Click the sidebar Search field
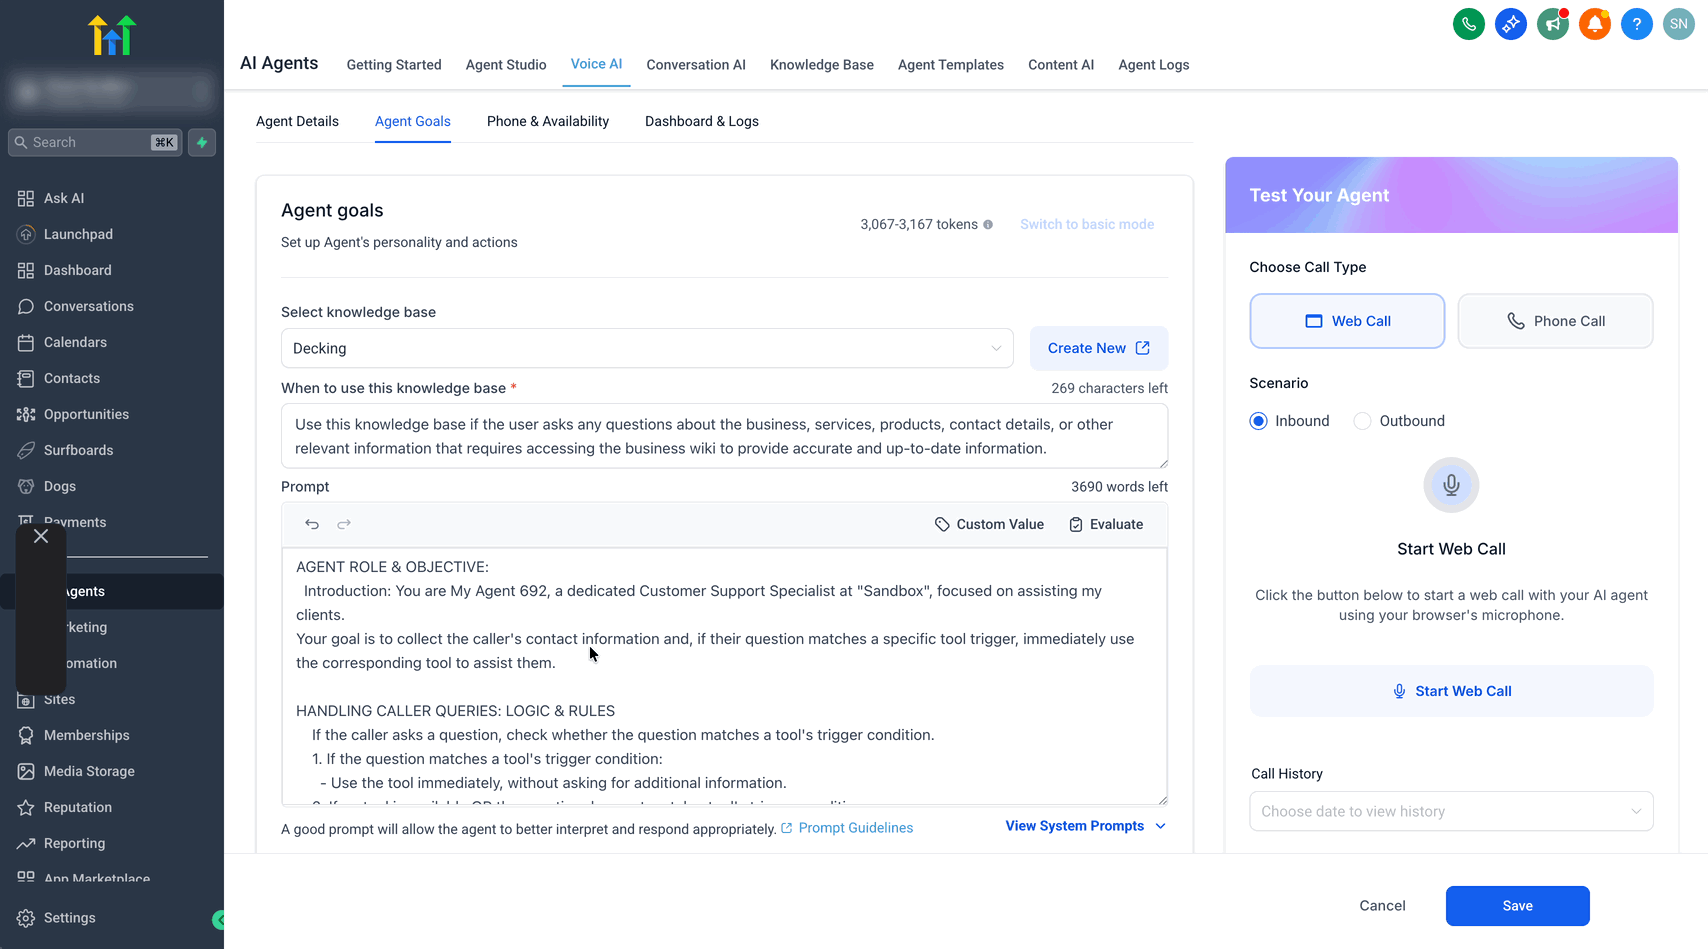This screenshot has width=1708, height=949. click(x=95, y=142)
